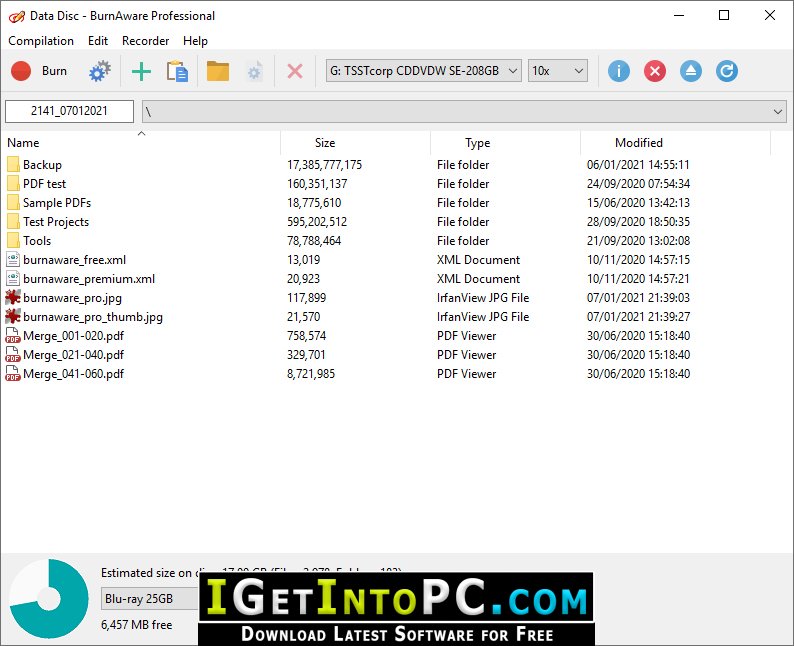Show disc info with the blue i icon
This screenshot has width=794, height=646.
619,71
